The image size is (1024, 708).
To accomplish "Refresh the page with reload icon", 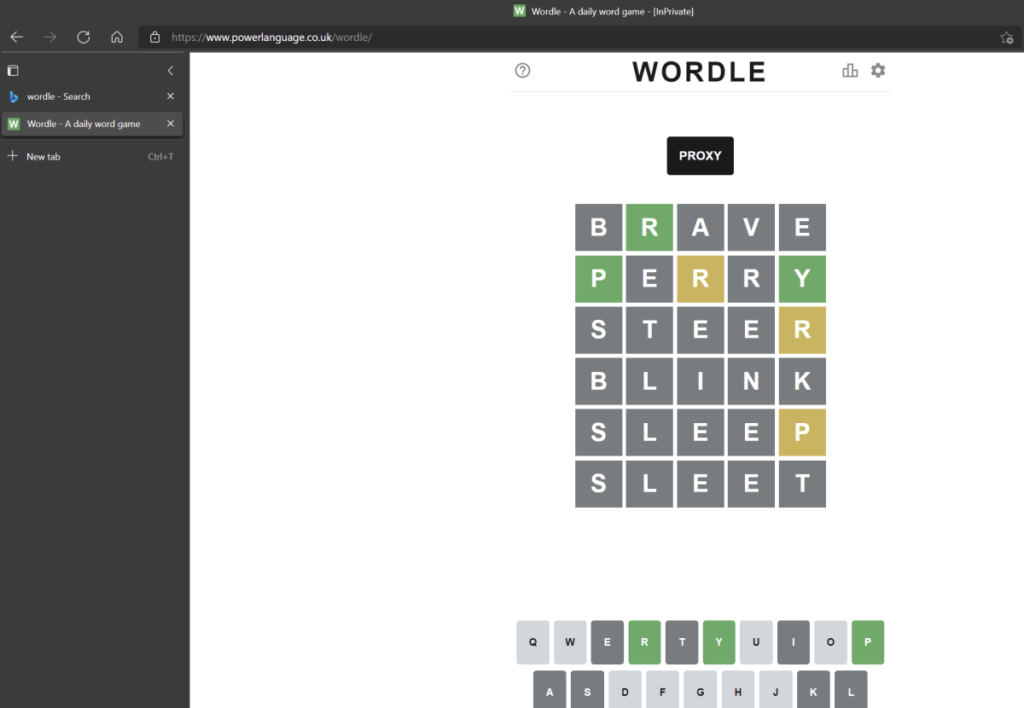I will (84, 37).
